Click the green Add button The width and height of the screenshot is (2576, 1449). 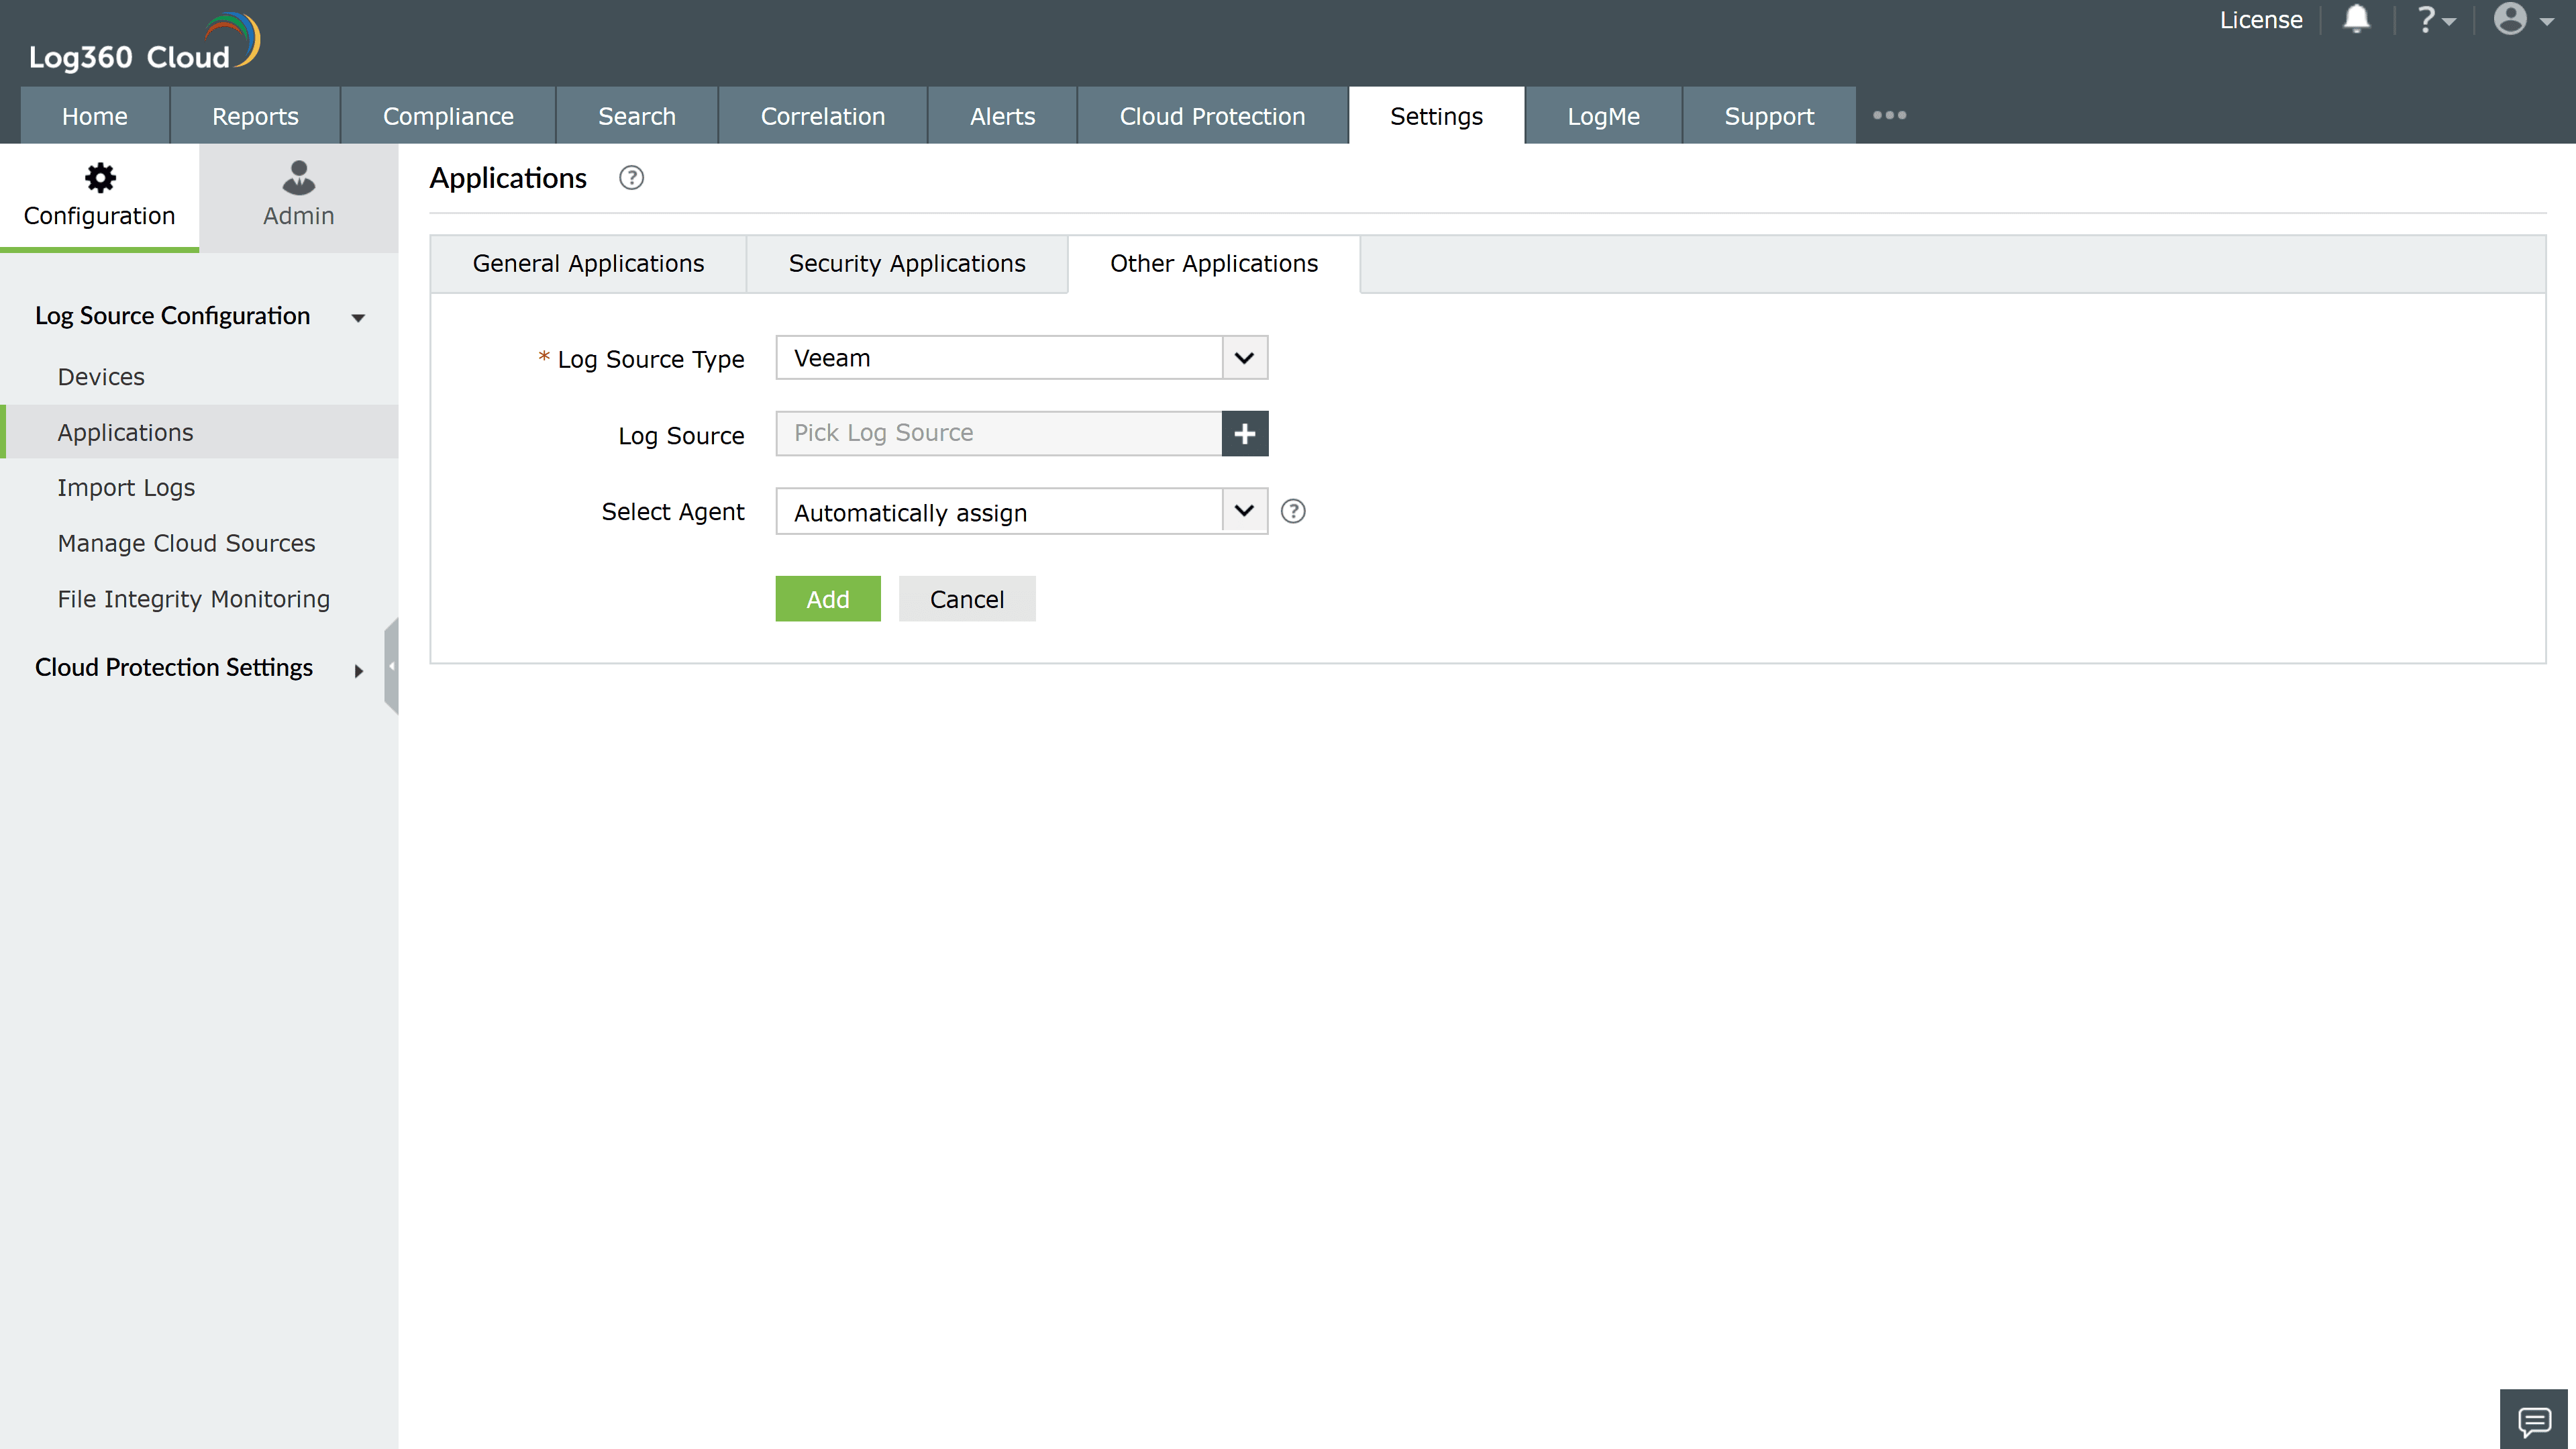(x=827, y=599)
